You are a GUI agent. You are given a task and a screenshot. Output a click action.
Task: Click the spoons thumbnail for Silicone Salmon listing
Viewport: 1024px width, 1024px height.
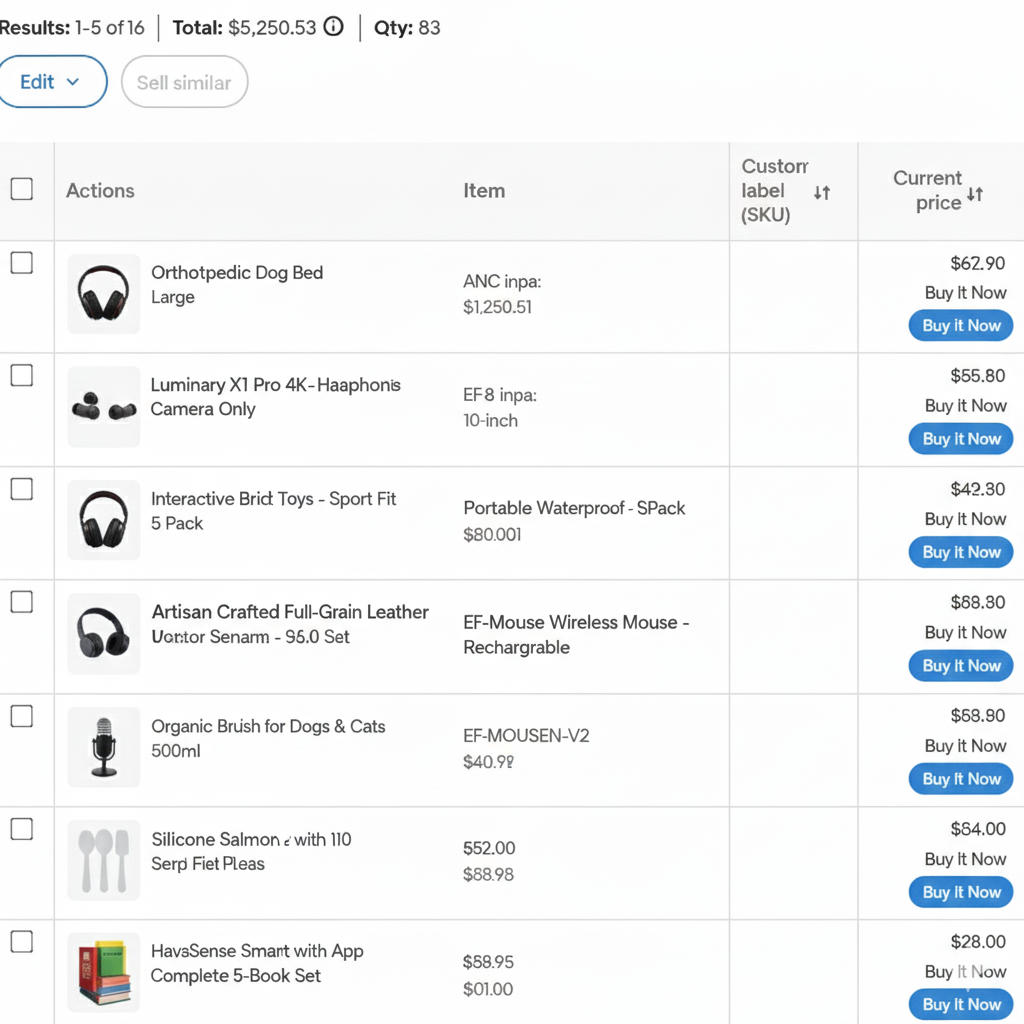pos(103,860)
